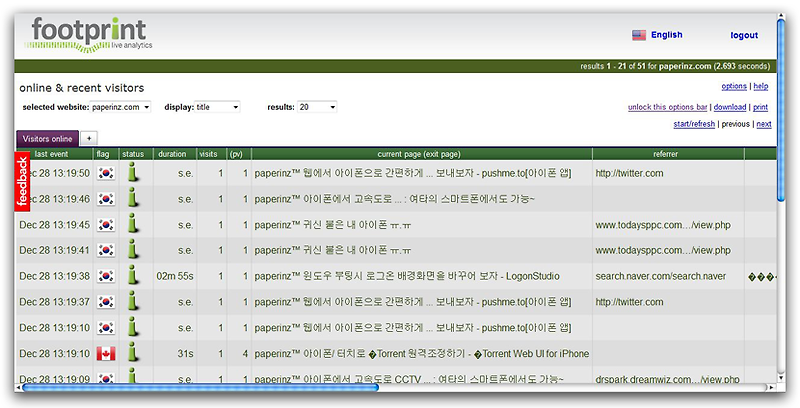Switch to the Visitors online tab

47,139
